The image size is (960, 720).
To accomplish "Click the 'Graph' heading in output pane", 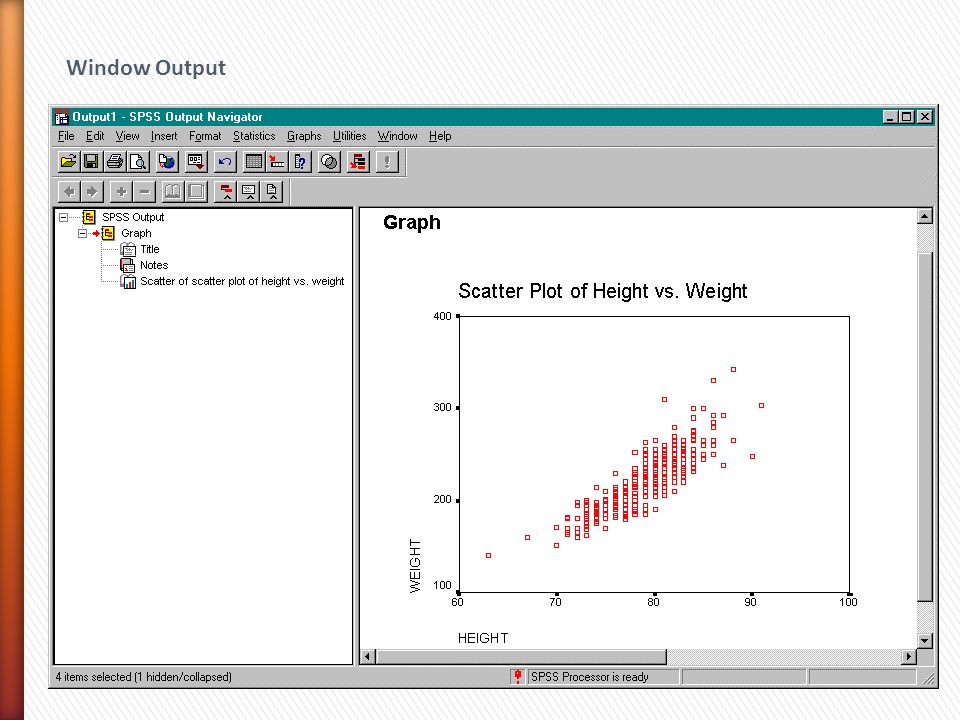I will click(x=411, y=222).
